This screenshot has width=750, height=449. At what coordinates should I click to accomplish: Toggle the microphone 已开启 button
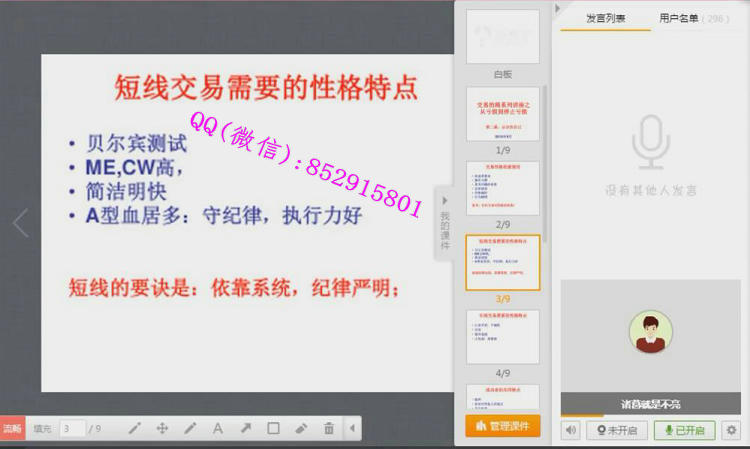[x=684, y=430]
